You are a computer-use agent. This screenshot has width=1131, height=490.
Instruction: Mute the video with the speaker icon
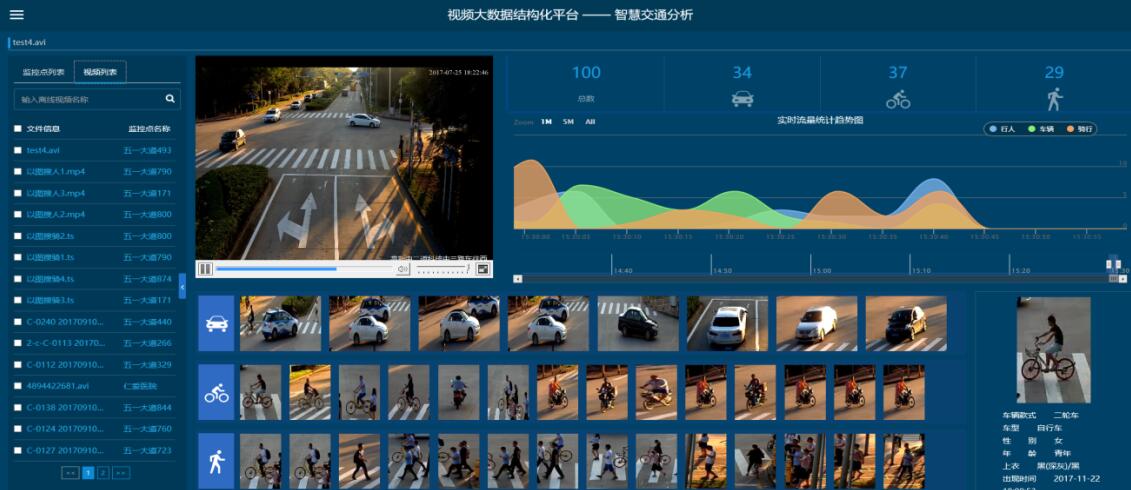coord(402,269)
